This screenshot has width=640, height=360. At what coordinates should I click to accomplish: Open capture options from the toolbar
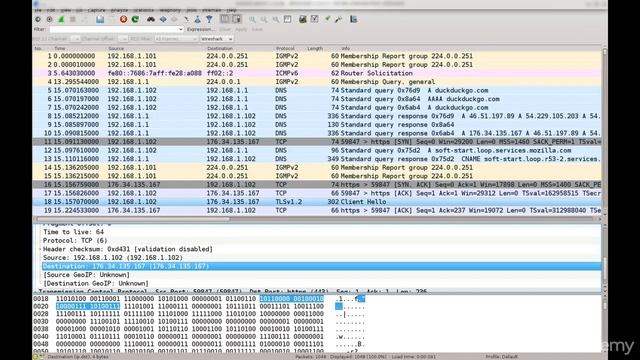pos(49,19)
